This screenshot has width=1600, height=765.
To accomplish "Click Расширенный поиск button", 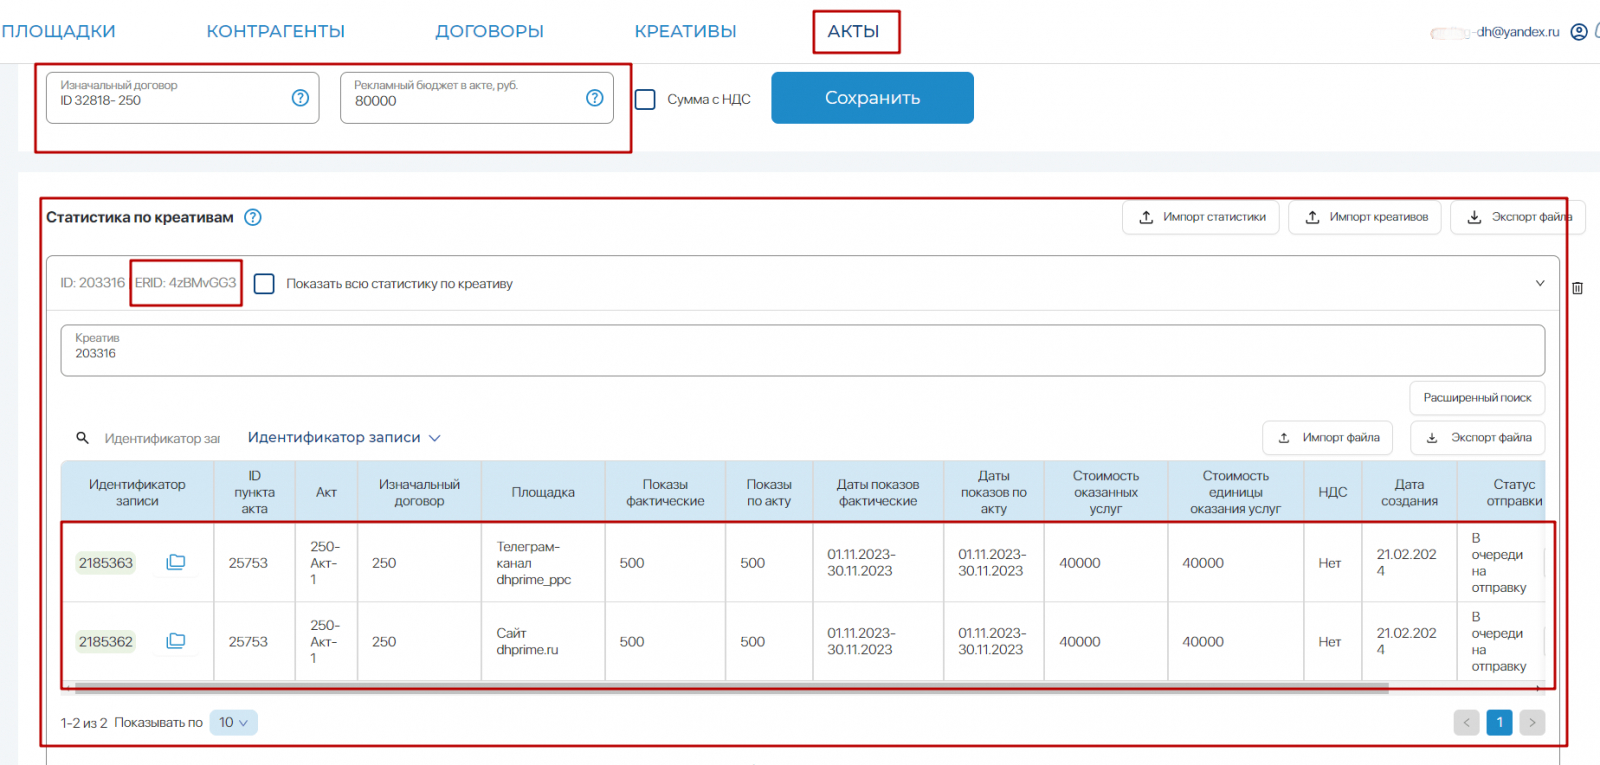I will tap(1476, 398).
